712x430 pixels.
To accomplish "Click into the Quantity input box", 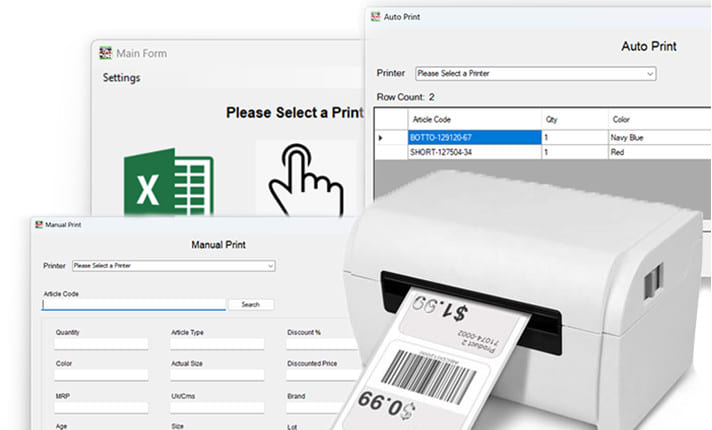I will pyautogui.click(x=101, y=344).
